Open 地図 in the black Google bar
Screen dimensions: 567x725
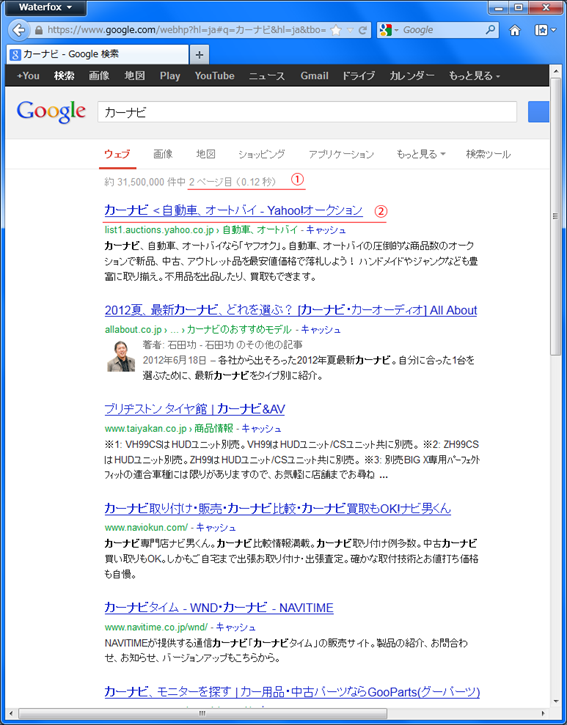135,76
